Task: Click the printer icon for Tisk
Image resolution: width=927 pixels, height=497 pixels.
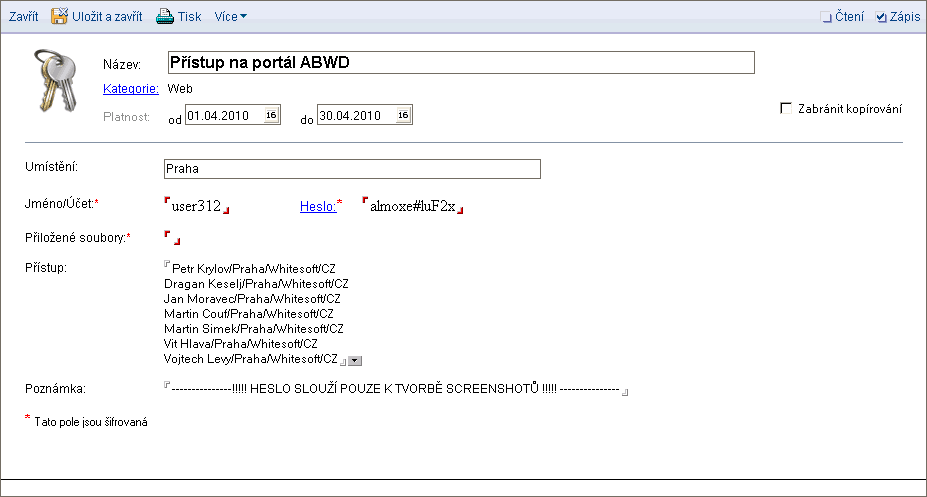Action: pyautogui.click(x=164, y=16)
